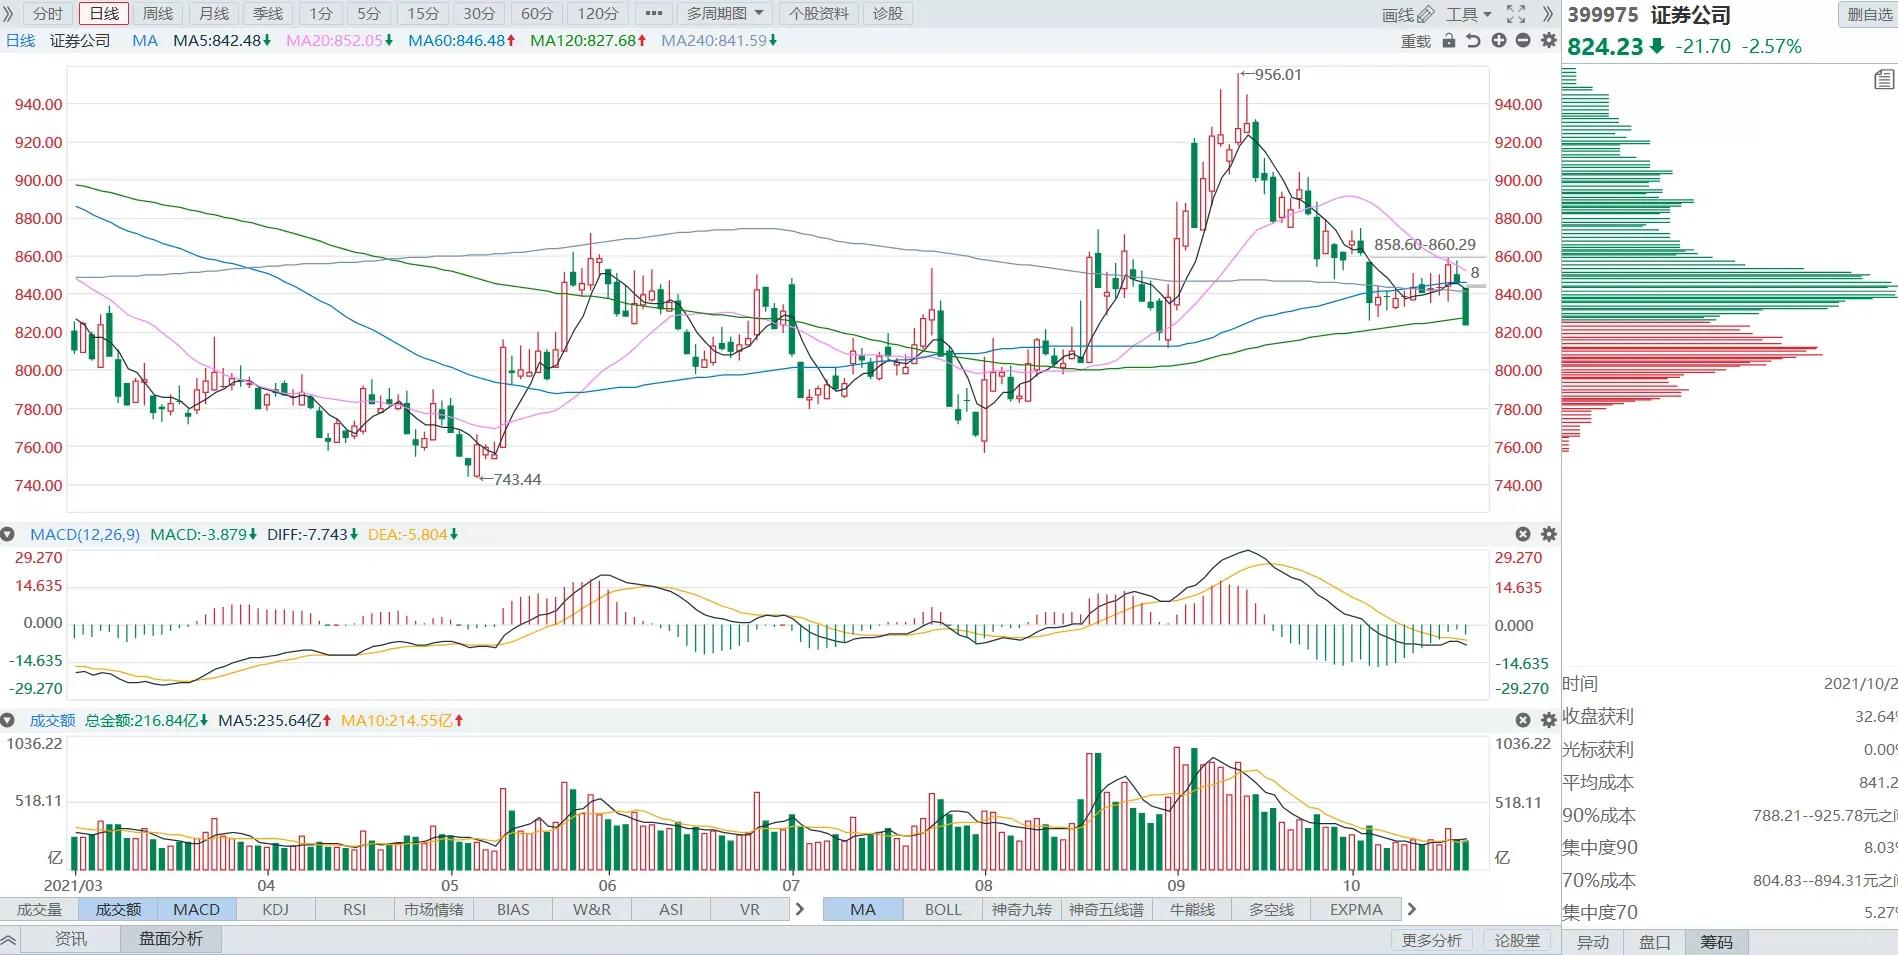Image resolution: width=1898 pixels, height=955 pixels.
Task: Collapse bottom panel double-up arrow icon
Action: [9, 940]
